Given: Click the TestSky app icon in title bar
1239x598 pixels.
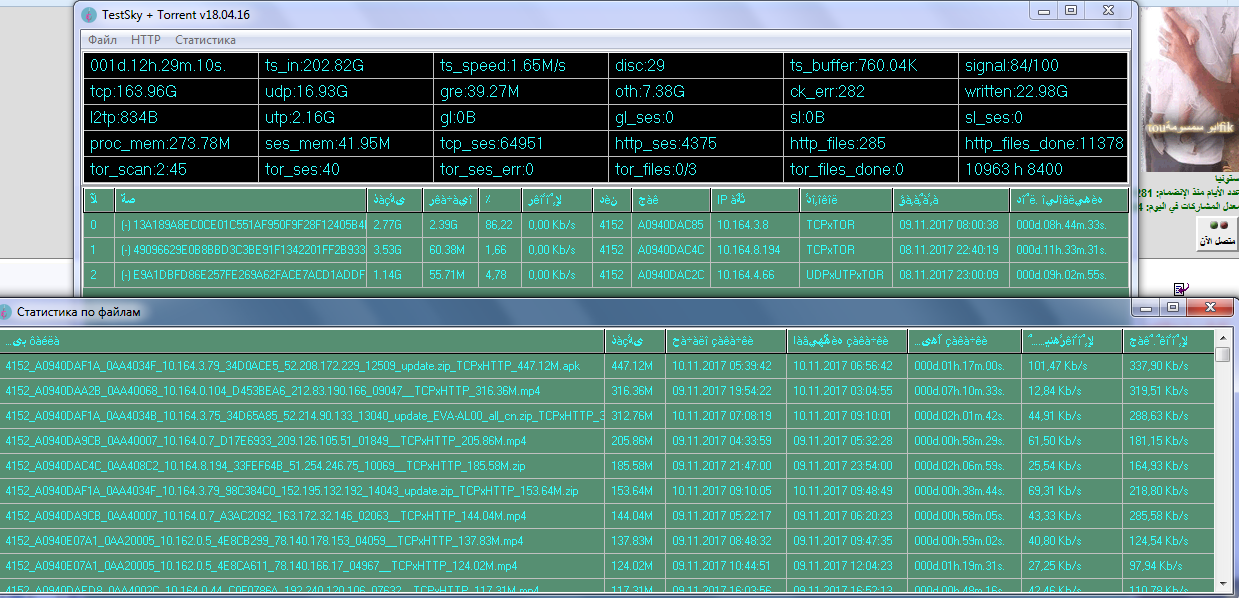Looking at the screenshot, I should tap(88, 14).
